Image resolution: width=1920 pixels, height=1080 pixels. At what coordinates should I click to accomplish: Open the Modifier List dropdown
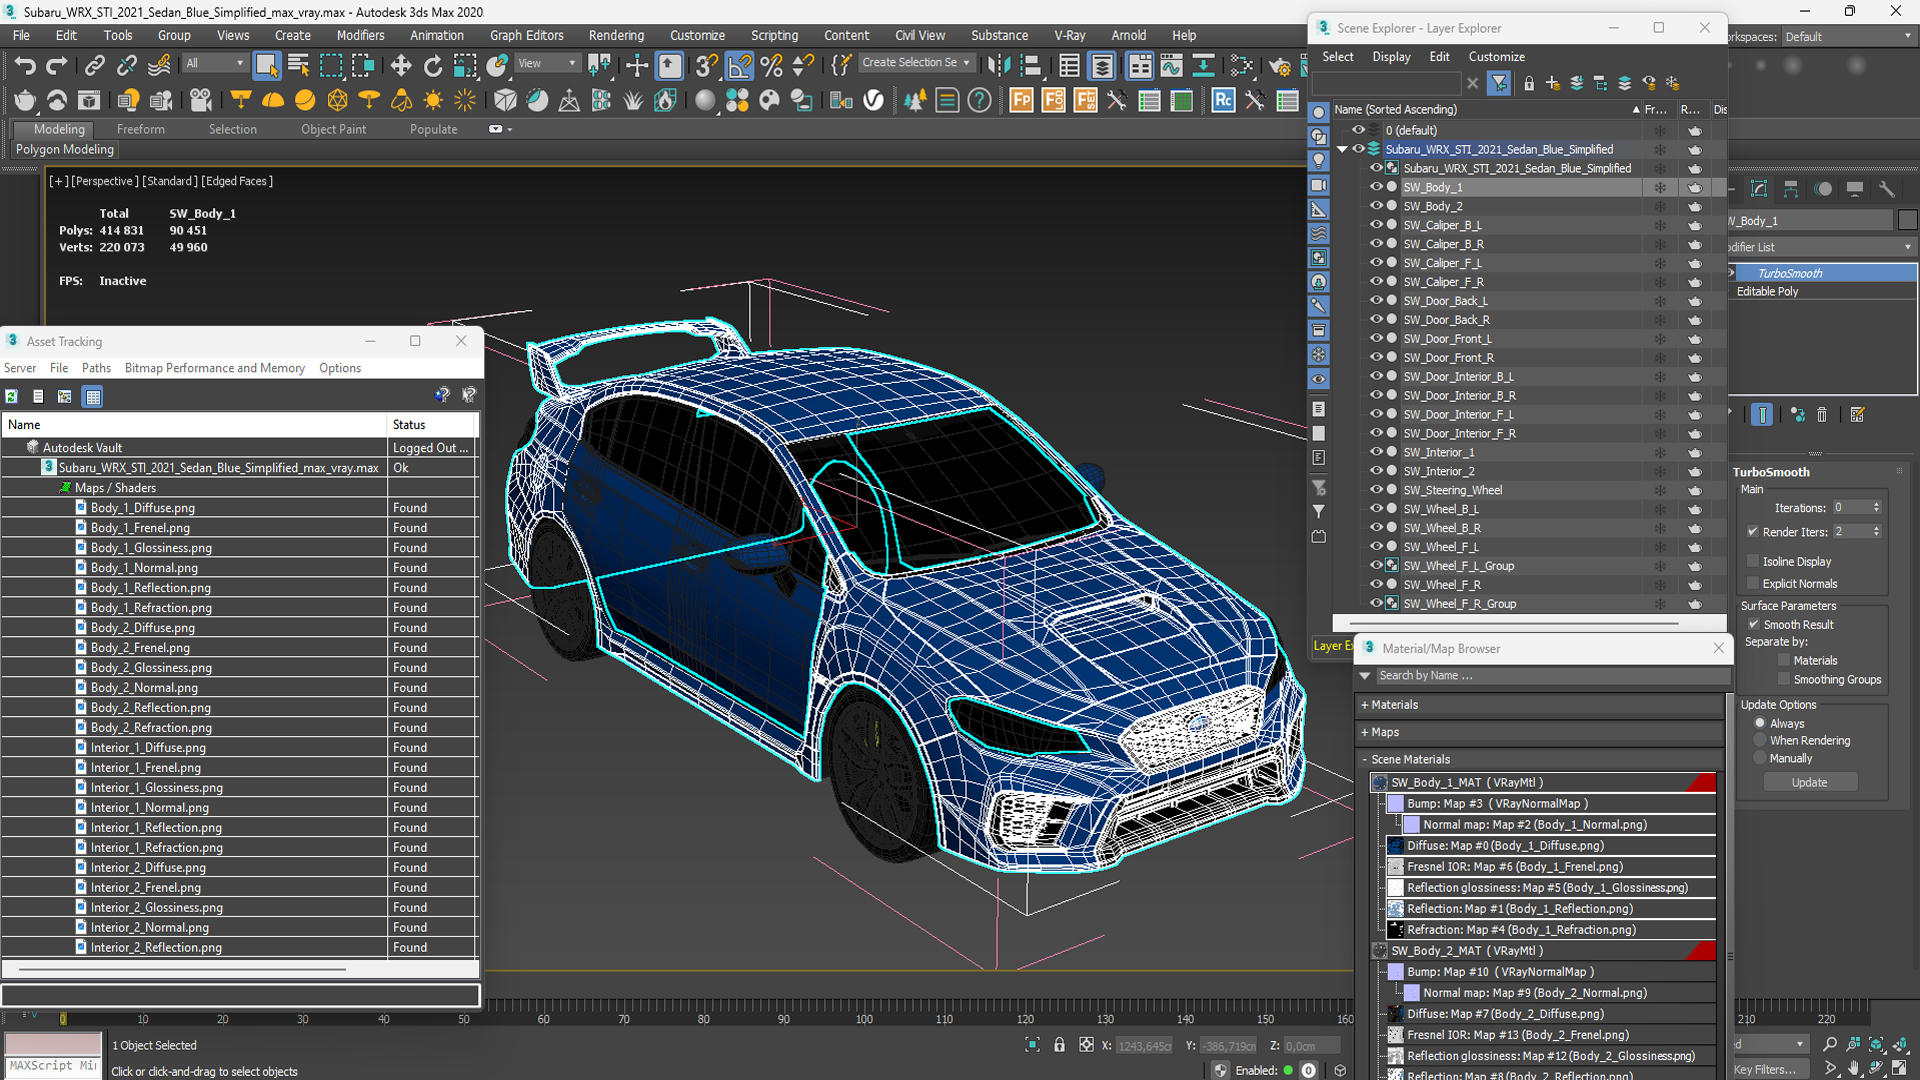point(1822,247)
